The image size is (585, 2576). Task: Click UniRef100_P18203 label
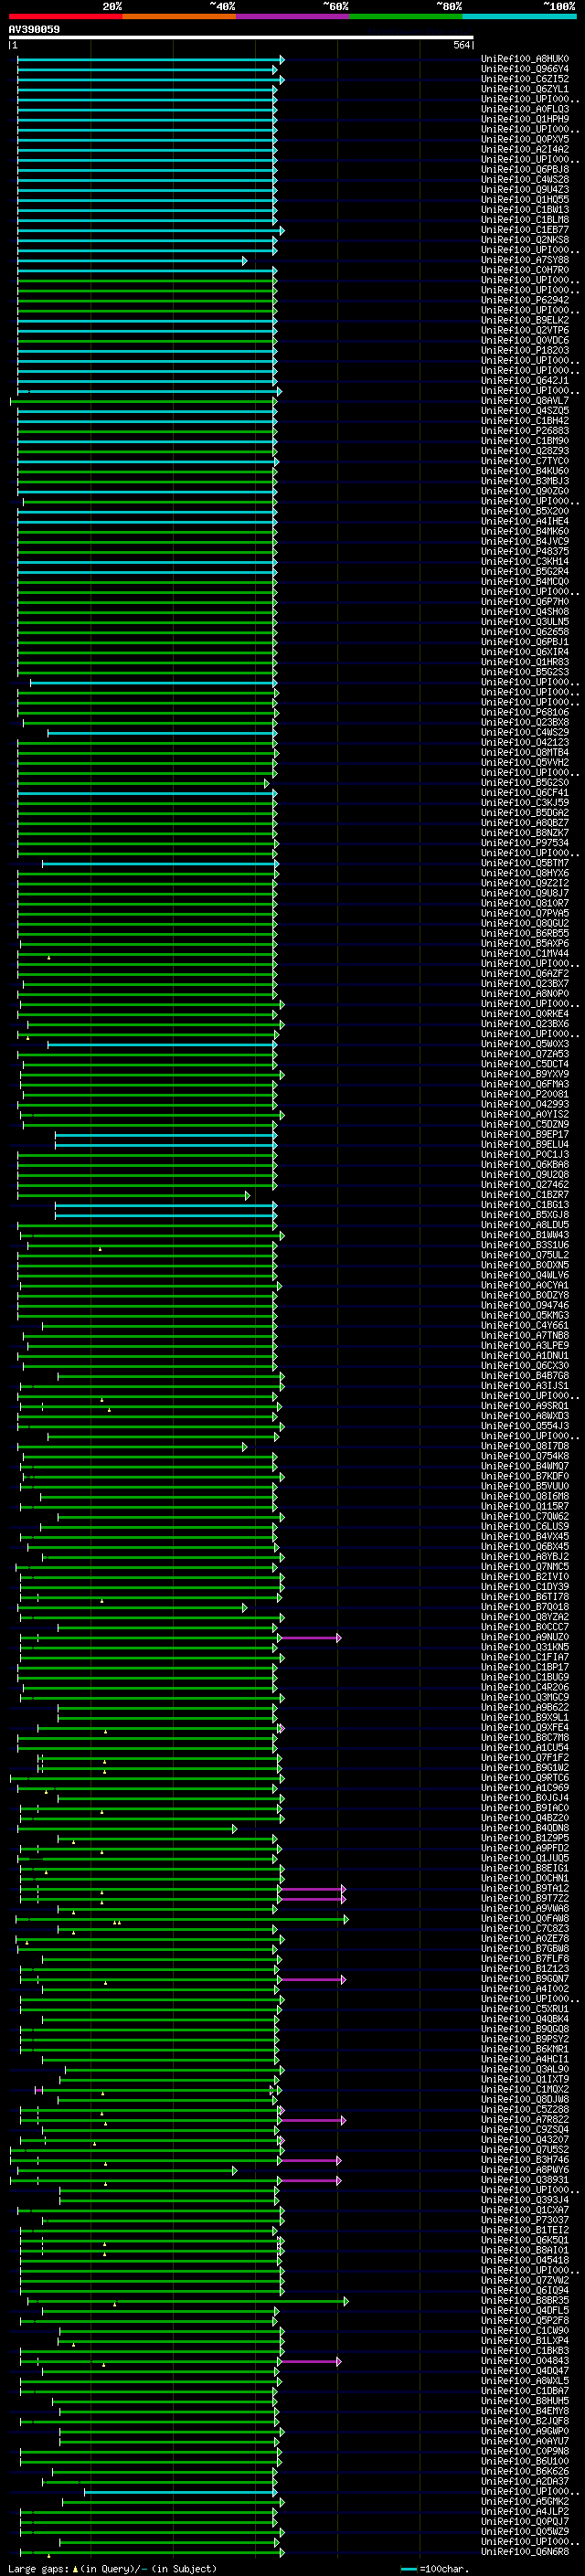[x=524, y=350]
